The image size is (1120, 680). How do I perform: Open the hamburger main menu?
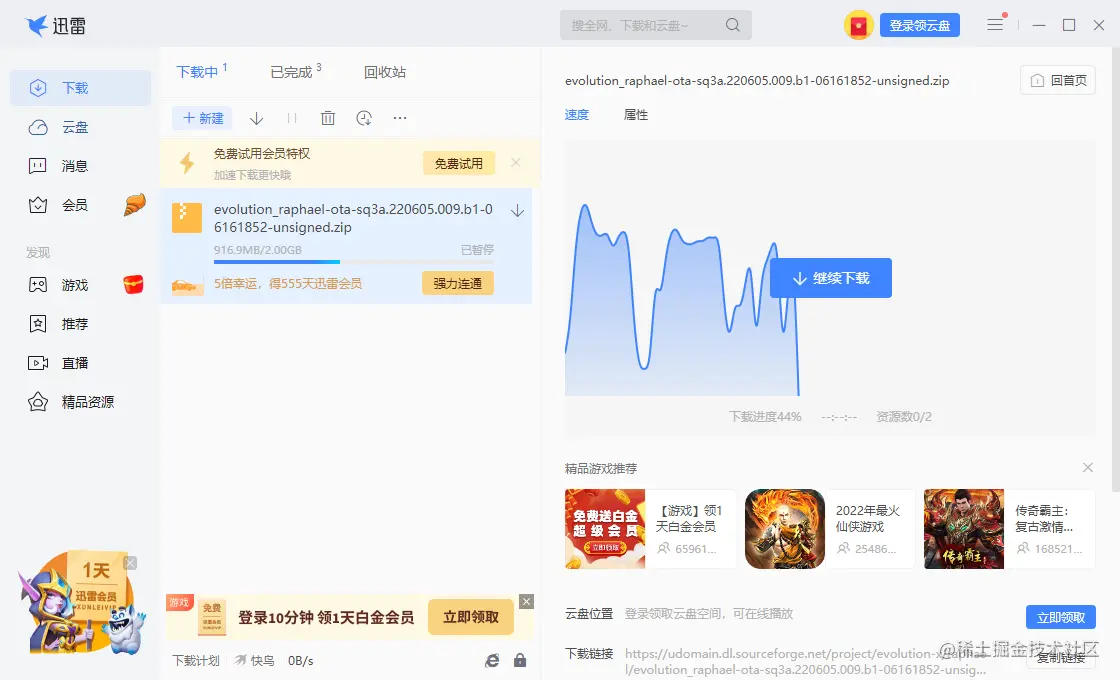point(995,25)
